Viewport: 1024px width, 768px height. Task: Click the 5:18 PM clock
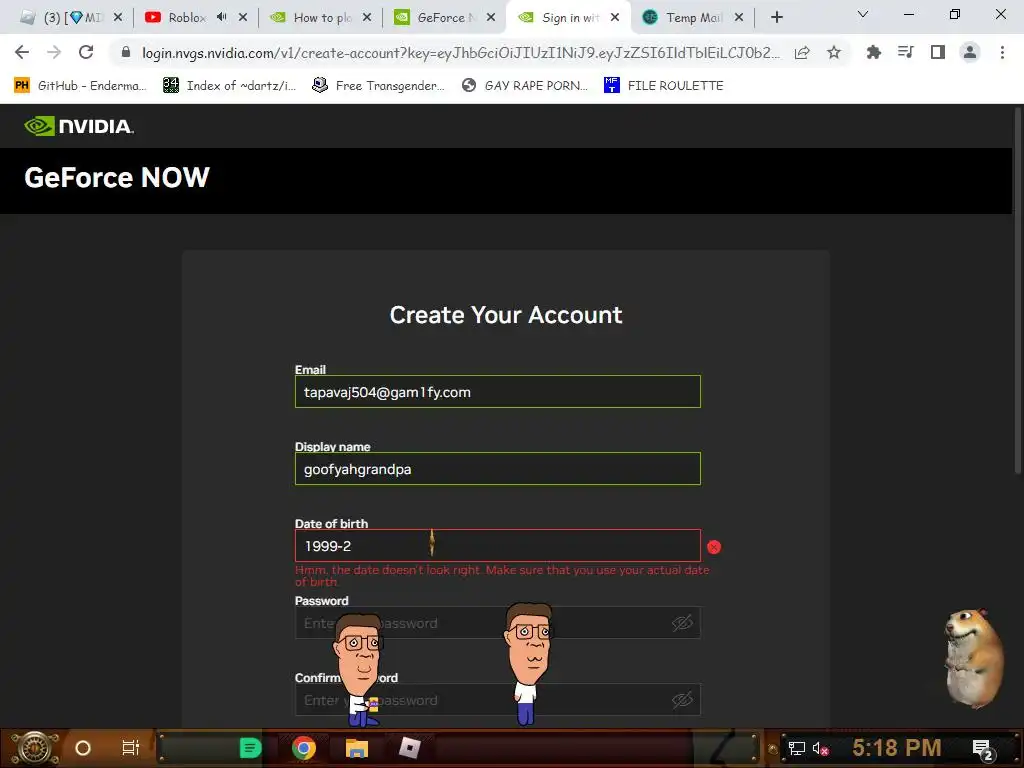[x=896, y=748]
